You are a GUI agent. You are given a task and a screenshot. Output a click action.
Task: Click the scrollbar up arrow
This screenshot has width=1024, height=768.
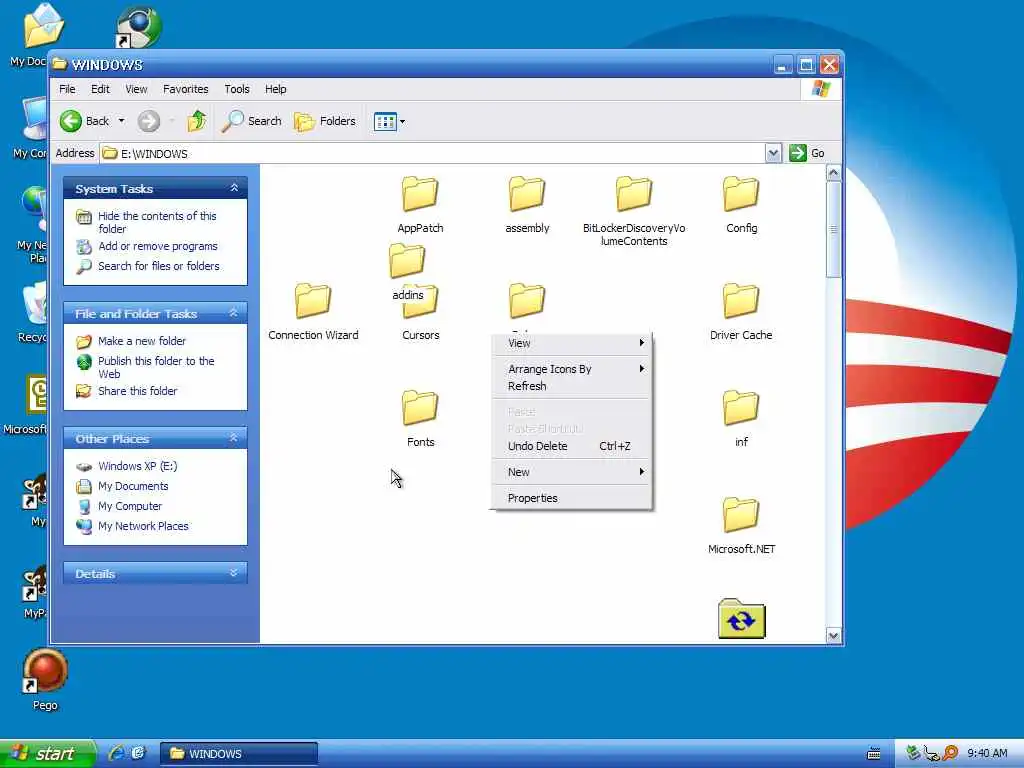click(833, 173)
